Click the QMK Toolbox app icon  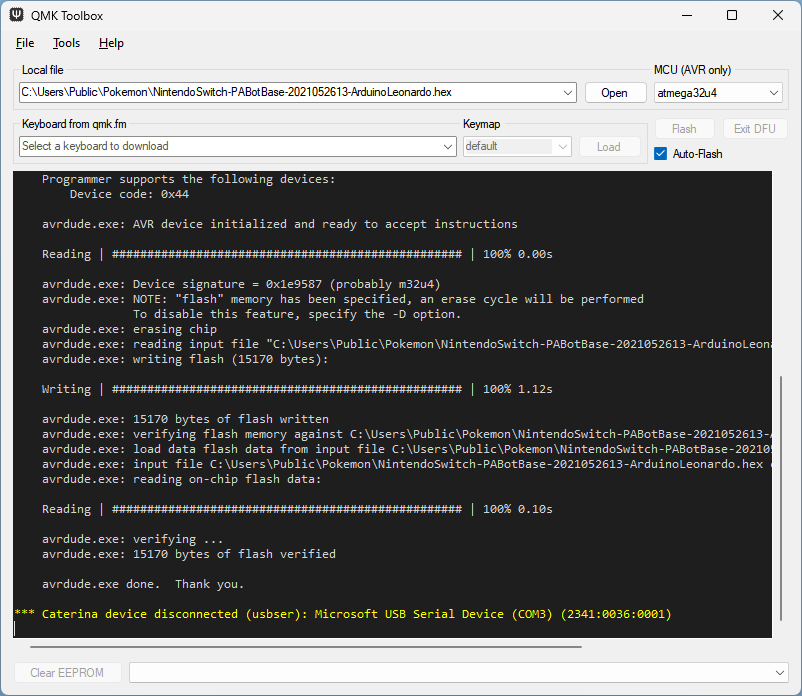[18, 16]
